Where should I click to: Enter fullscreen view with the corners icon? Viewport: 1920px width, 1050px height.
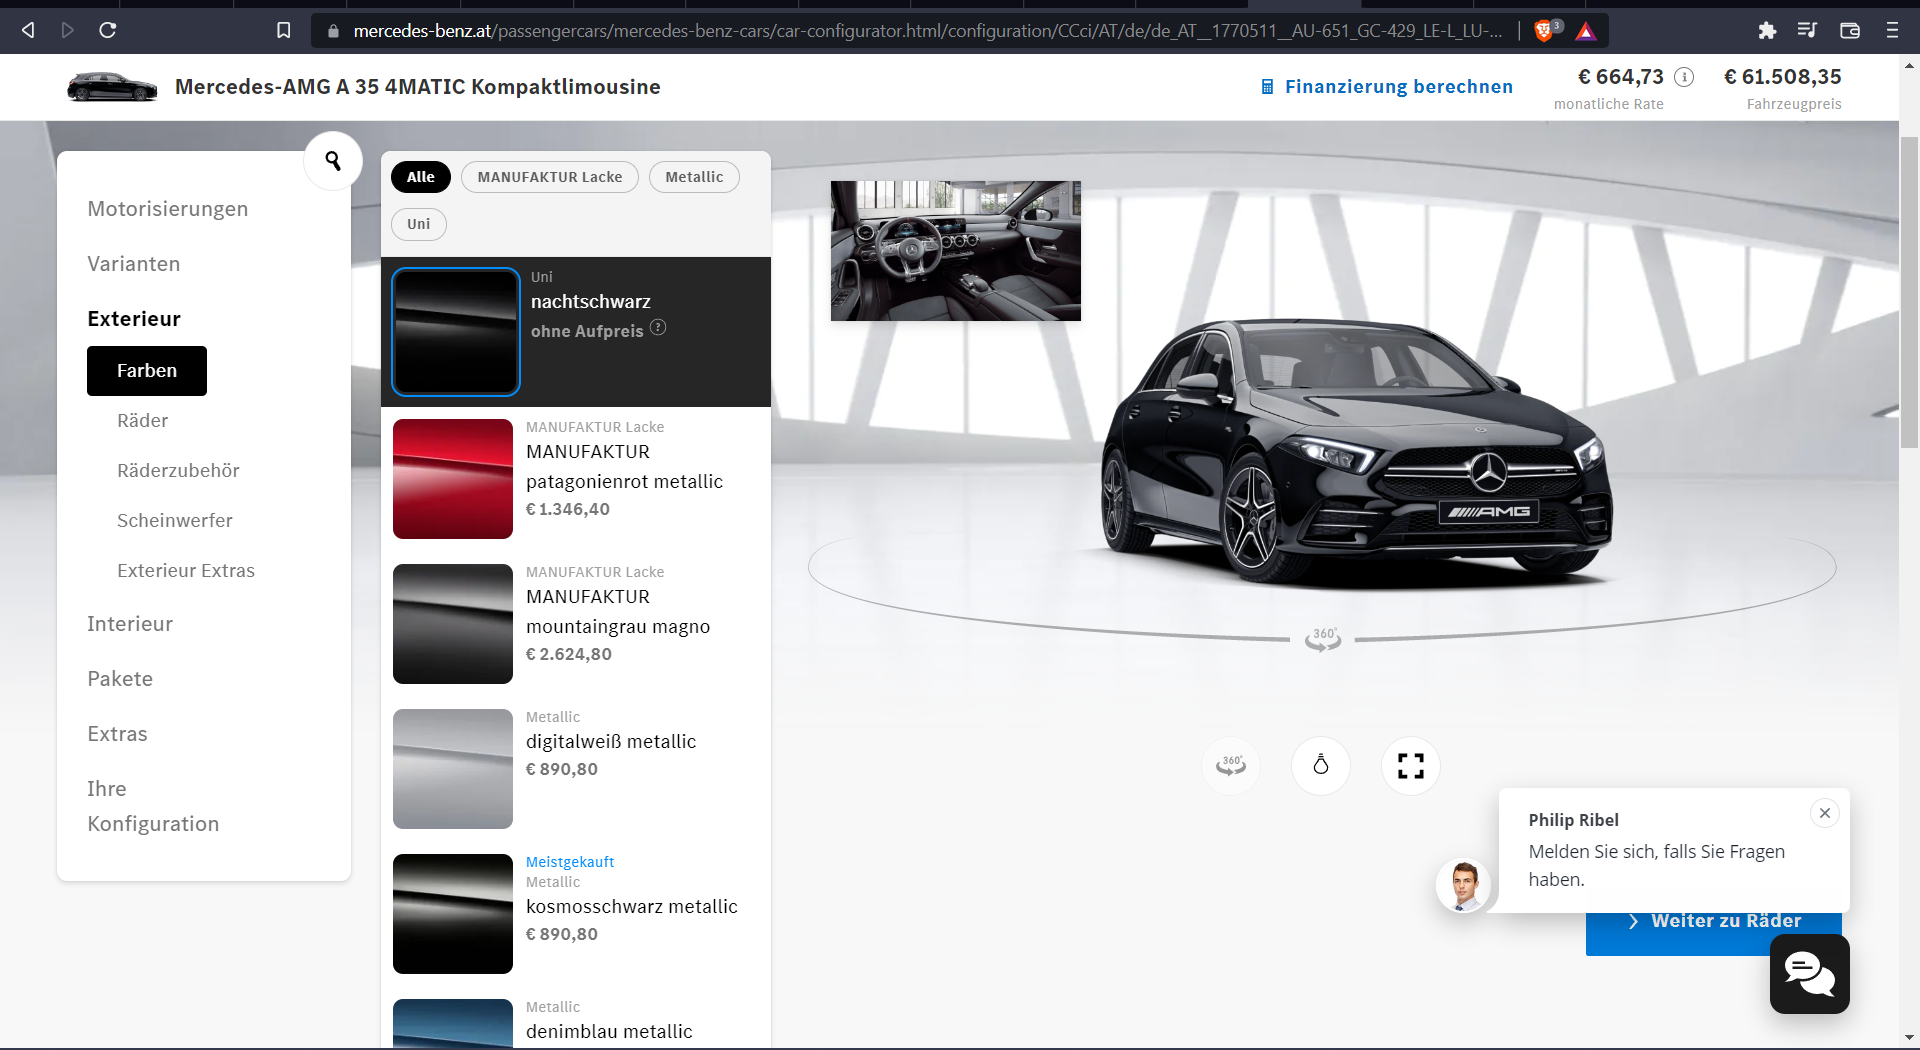tap(1410, 766)
